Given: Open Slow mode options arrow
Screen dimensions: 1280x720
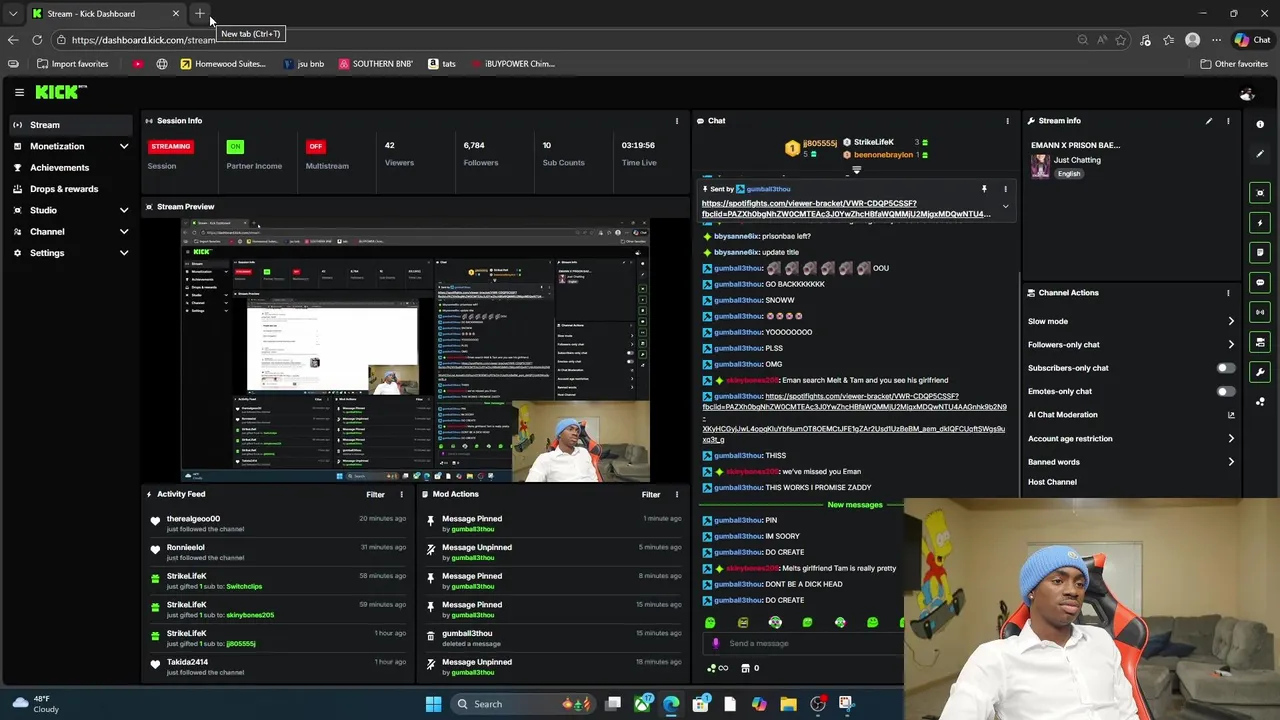Looking at the screenshot, I should (1230, 321).
